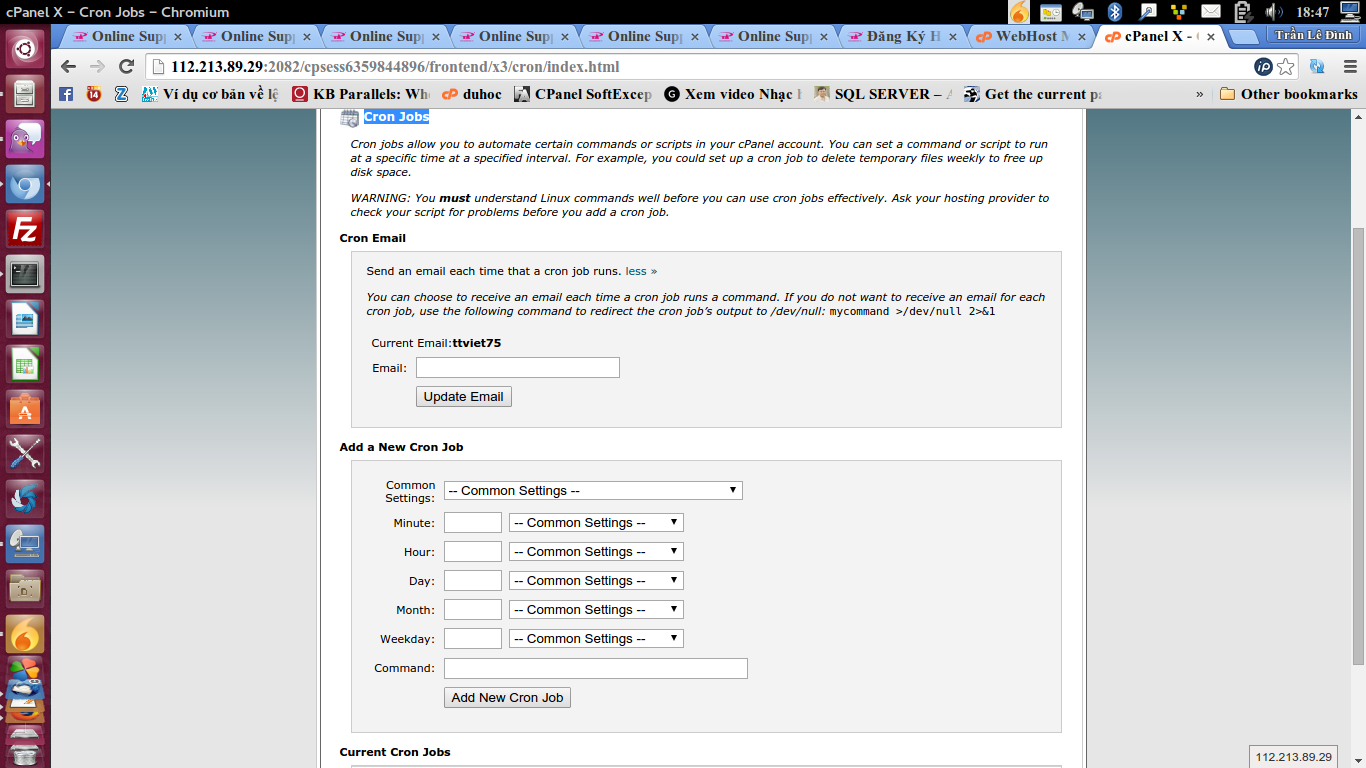Launch LibreOffice Calc from the dock
The width and height of the screenshot is (1366, 768).
tap(25, 364)
